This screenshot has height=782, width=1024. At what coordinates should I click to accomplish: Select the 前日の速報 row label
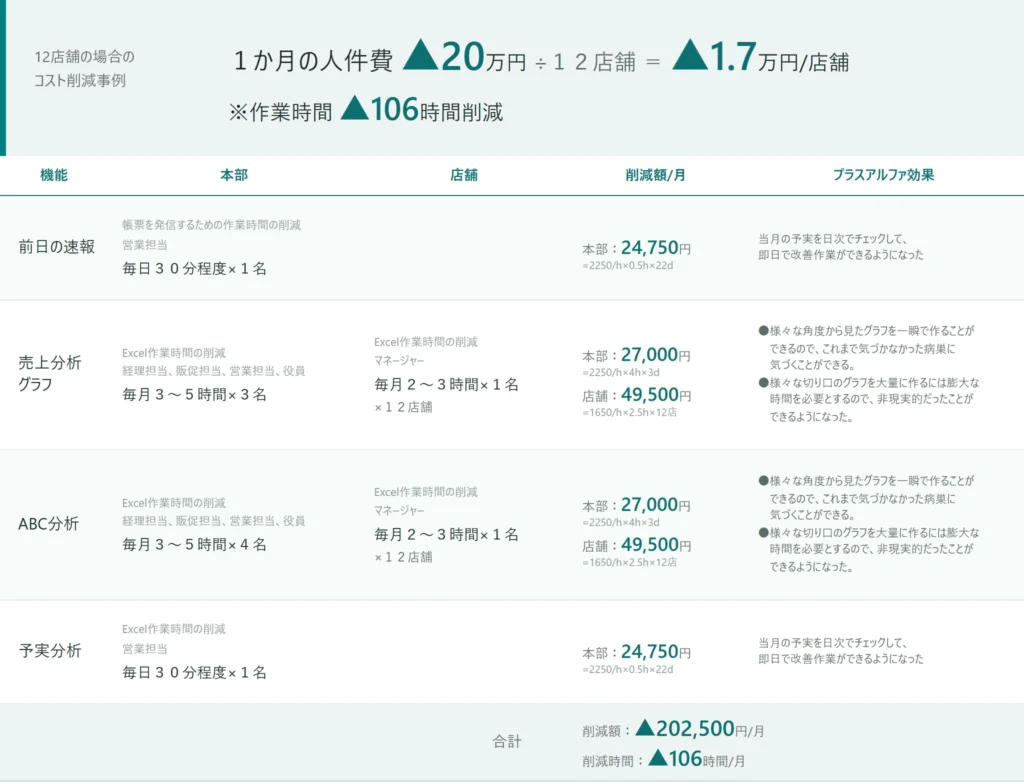(x=57, y=246)
